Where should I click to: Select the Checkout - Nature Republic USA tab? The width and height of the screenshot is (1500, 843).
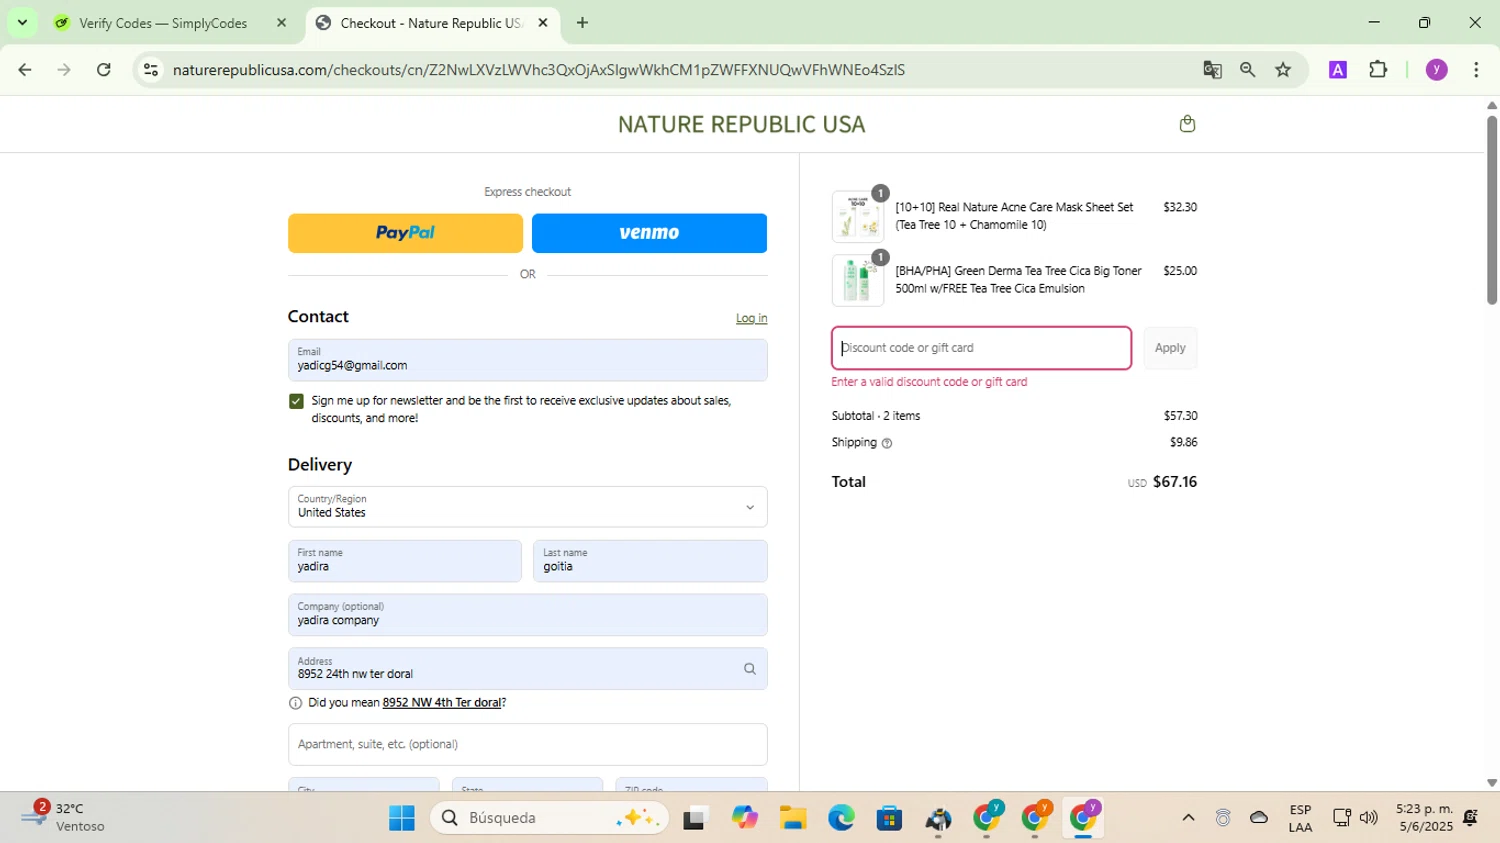[x=430, y=23]
